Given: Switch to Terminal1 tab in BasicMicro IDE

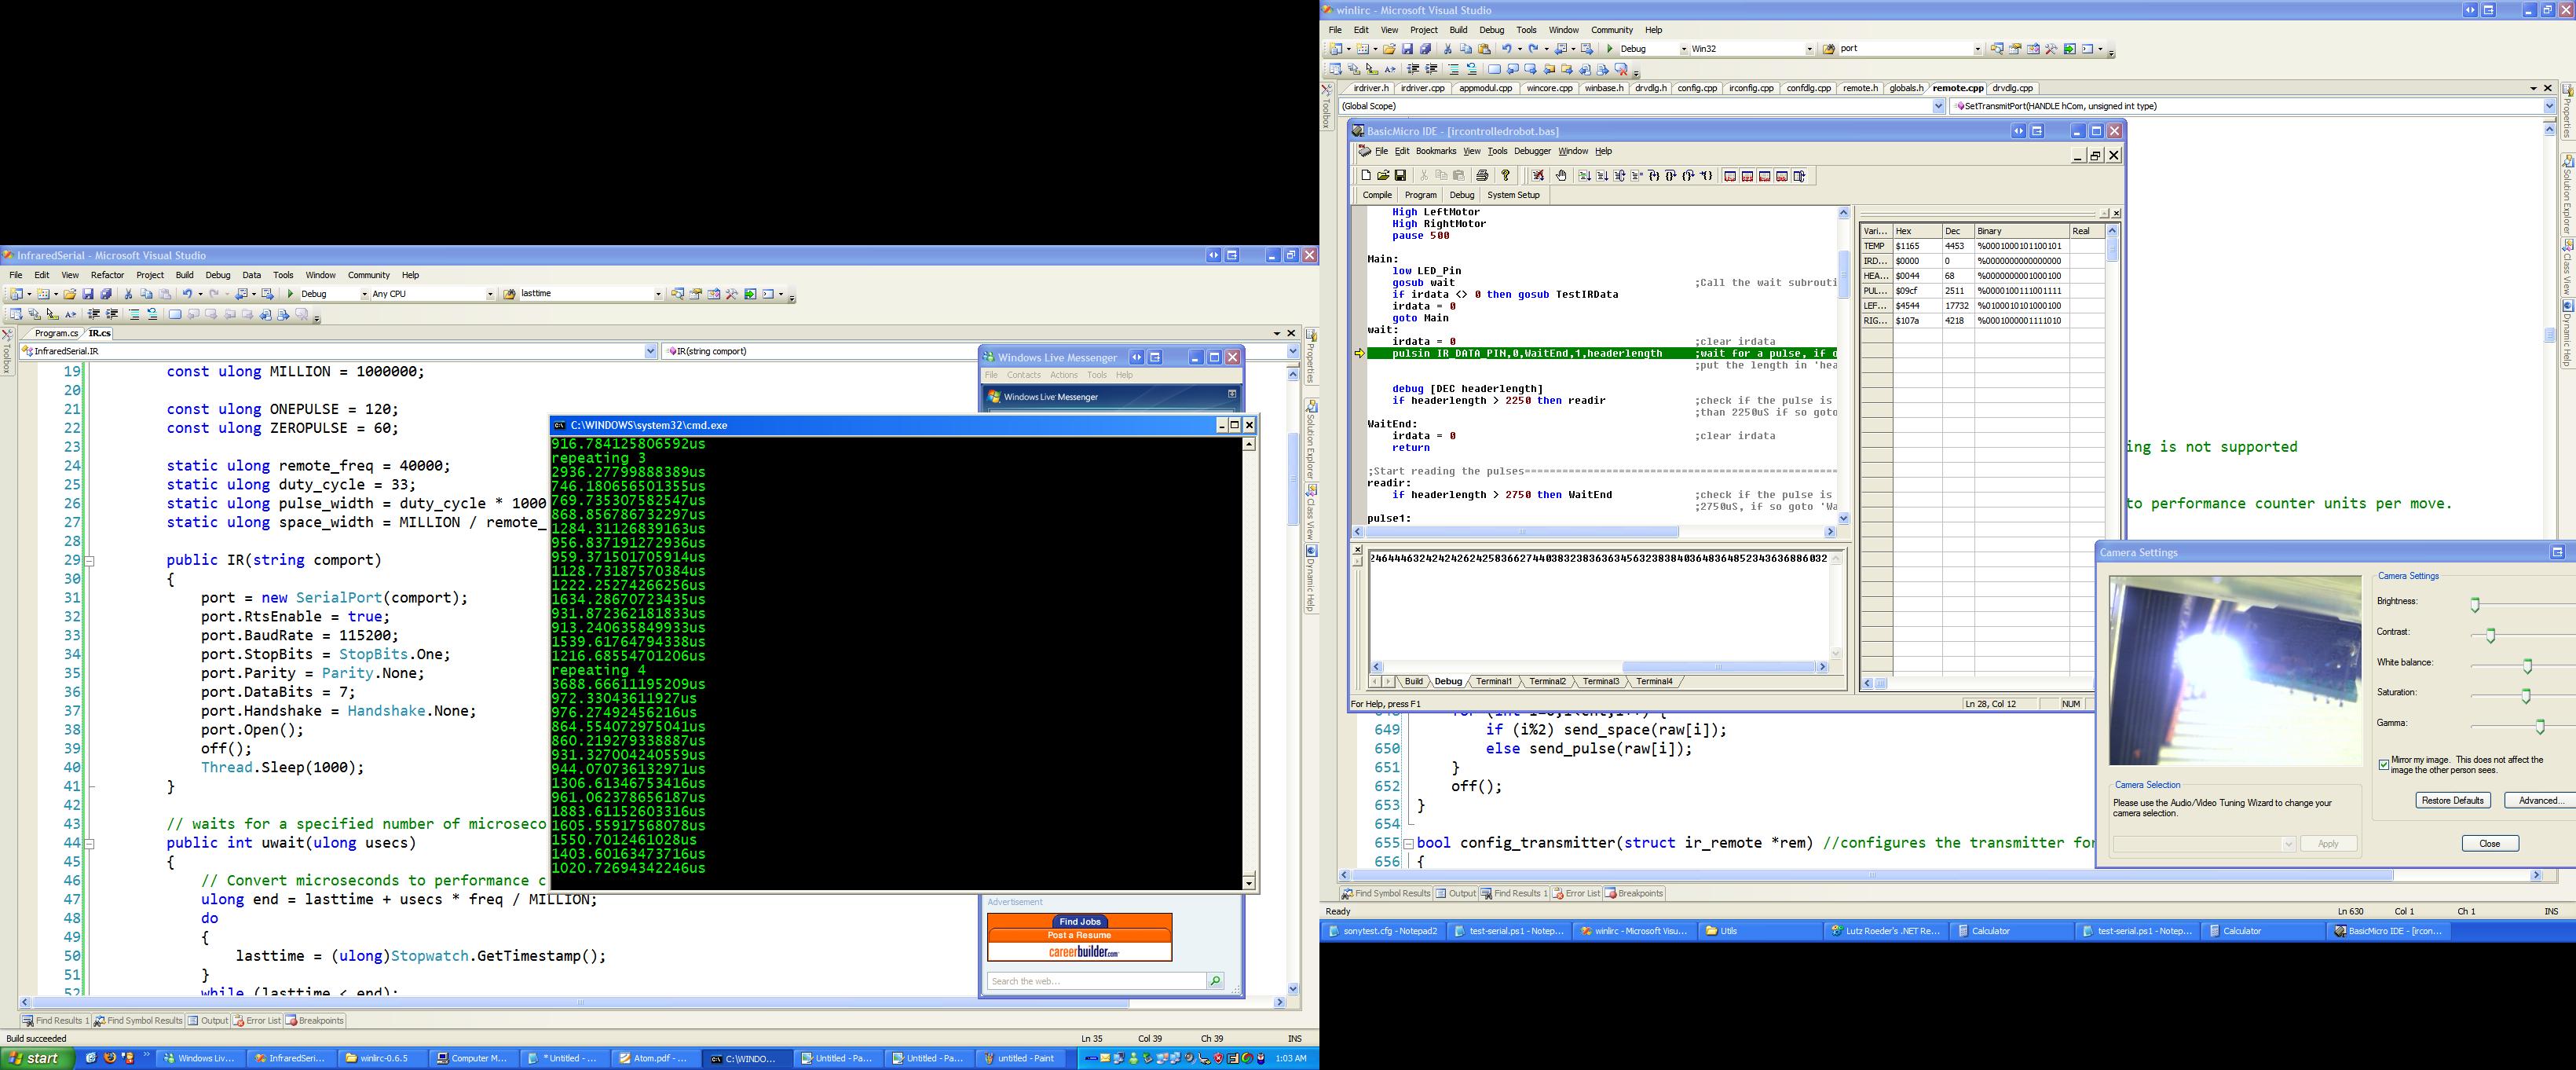Looking at the screenshot, I should [1494, 681].
